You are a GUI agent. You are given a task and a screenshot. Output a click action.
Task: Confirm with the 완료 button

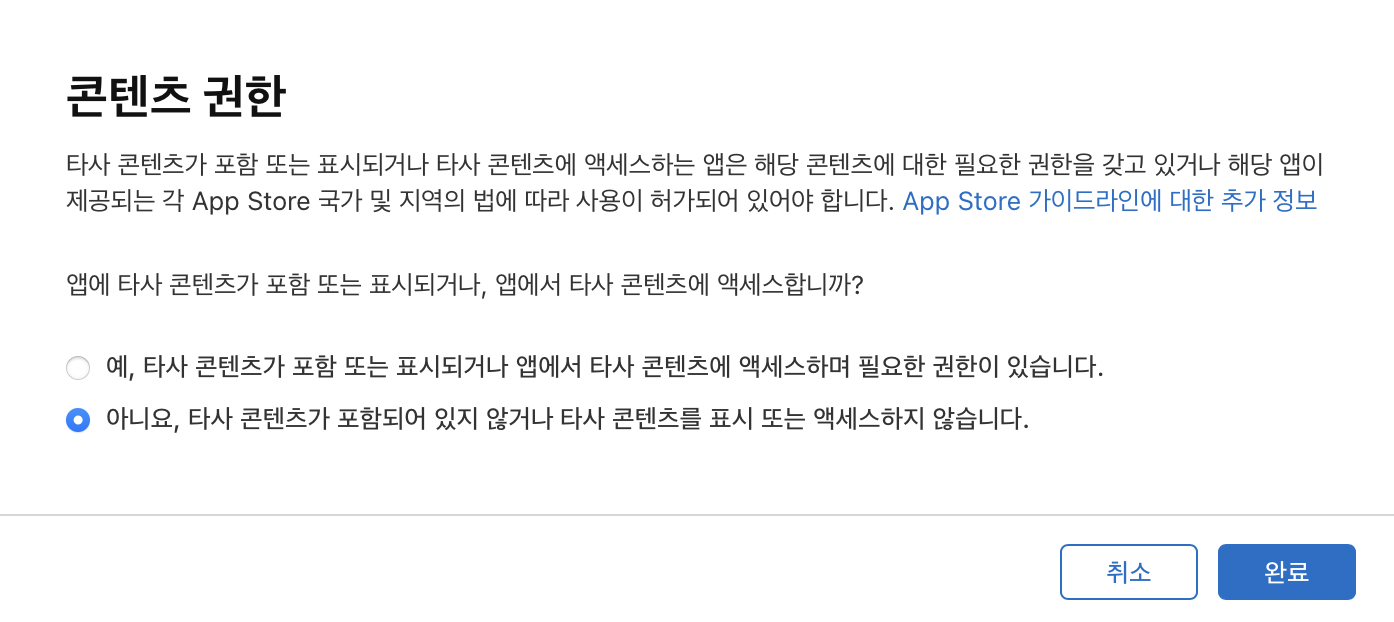coord(1287,572)
